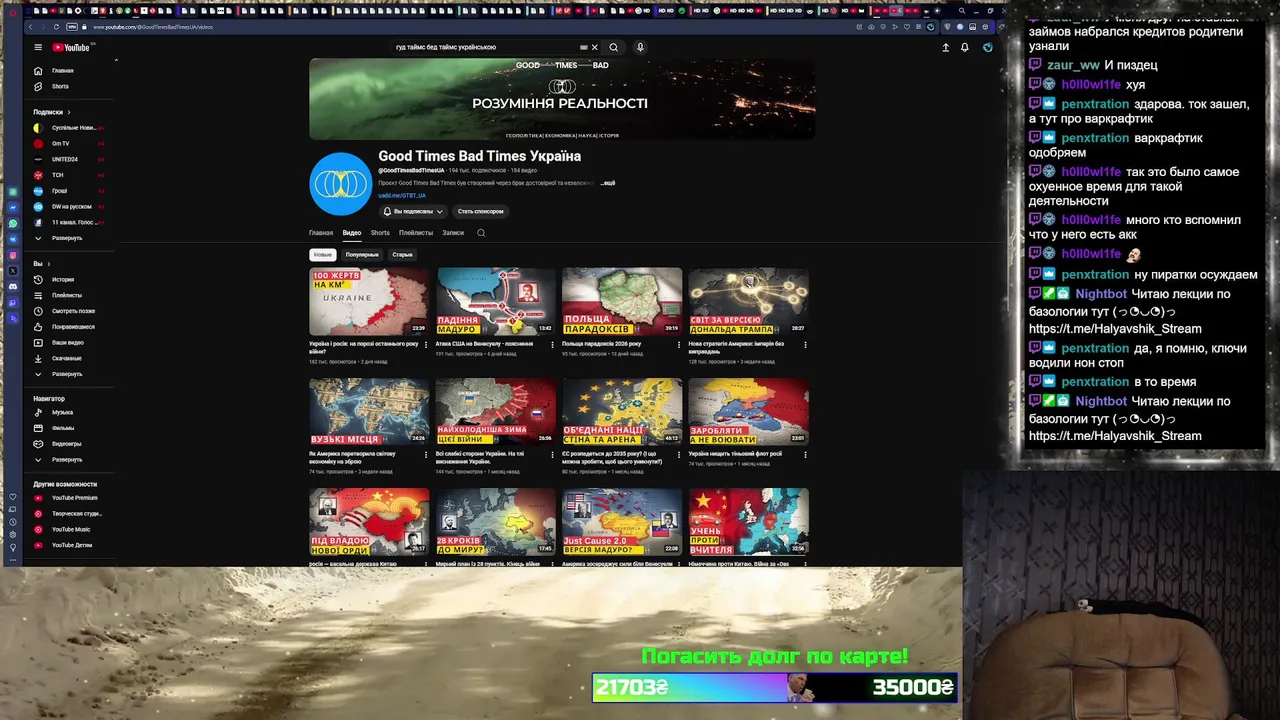1280x720 pixels.
Task: Play the Світ за версією Дональда Трампа video
Action: (x=748, y=301)
